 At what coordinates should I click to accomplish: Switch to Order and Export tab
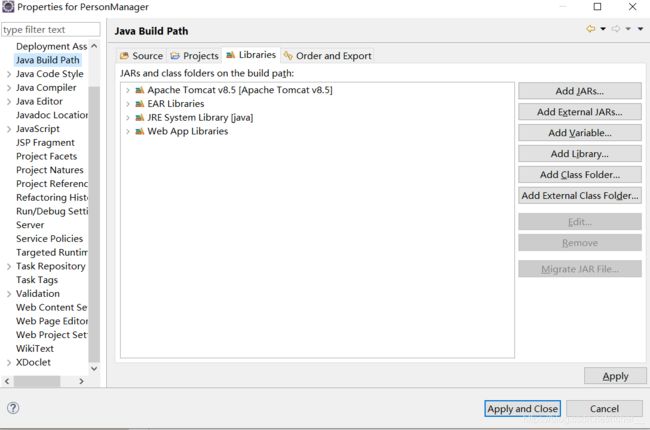point(327,56)
